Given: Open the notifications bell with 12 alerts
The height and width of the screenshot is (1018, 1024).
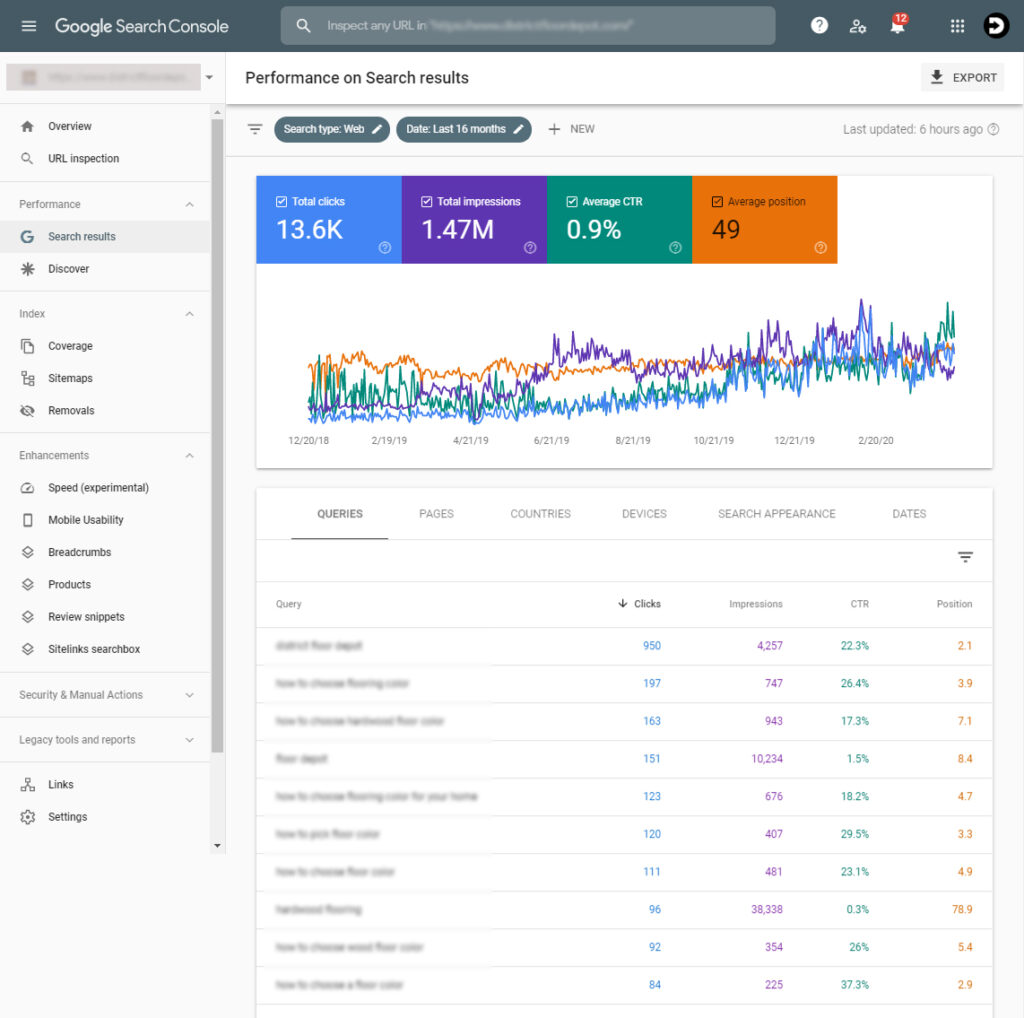Looking at the screenshot, I should pyautogui.click(x=898, y=25).
